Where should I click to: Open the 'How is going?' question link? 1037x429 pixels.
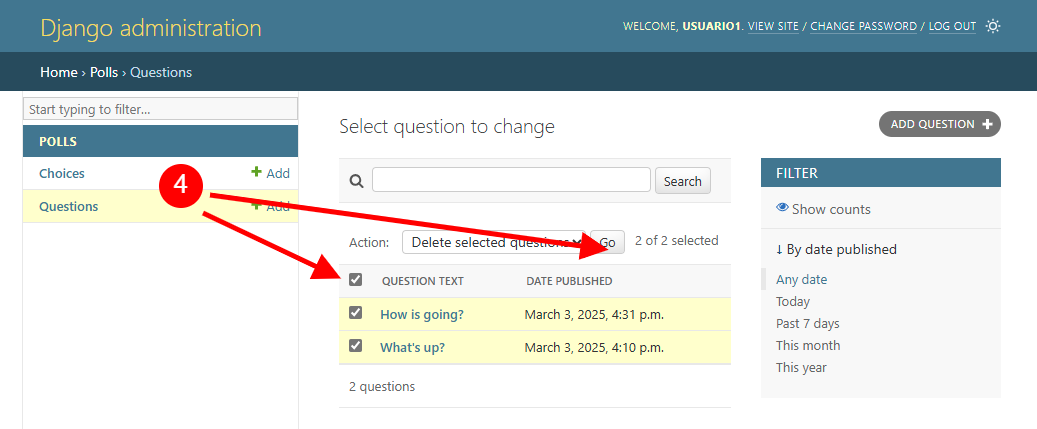422,315
